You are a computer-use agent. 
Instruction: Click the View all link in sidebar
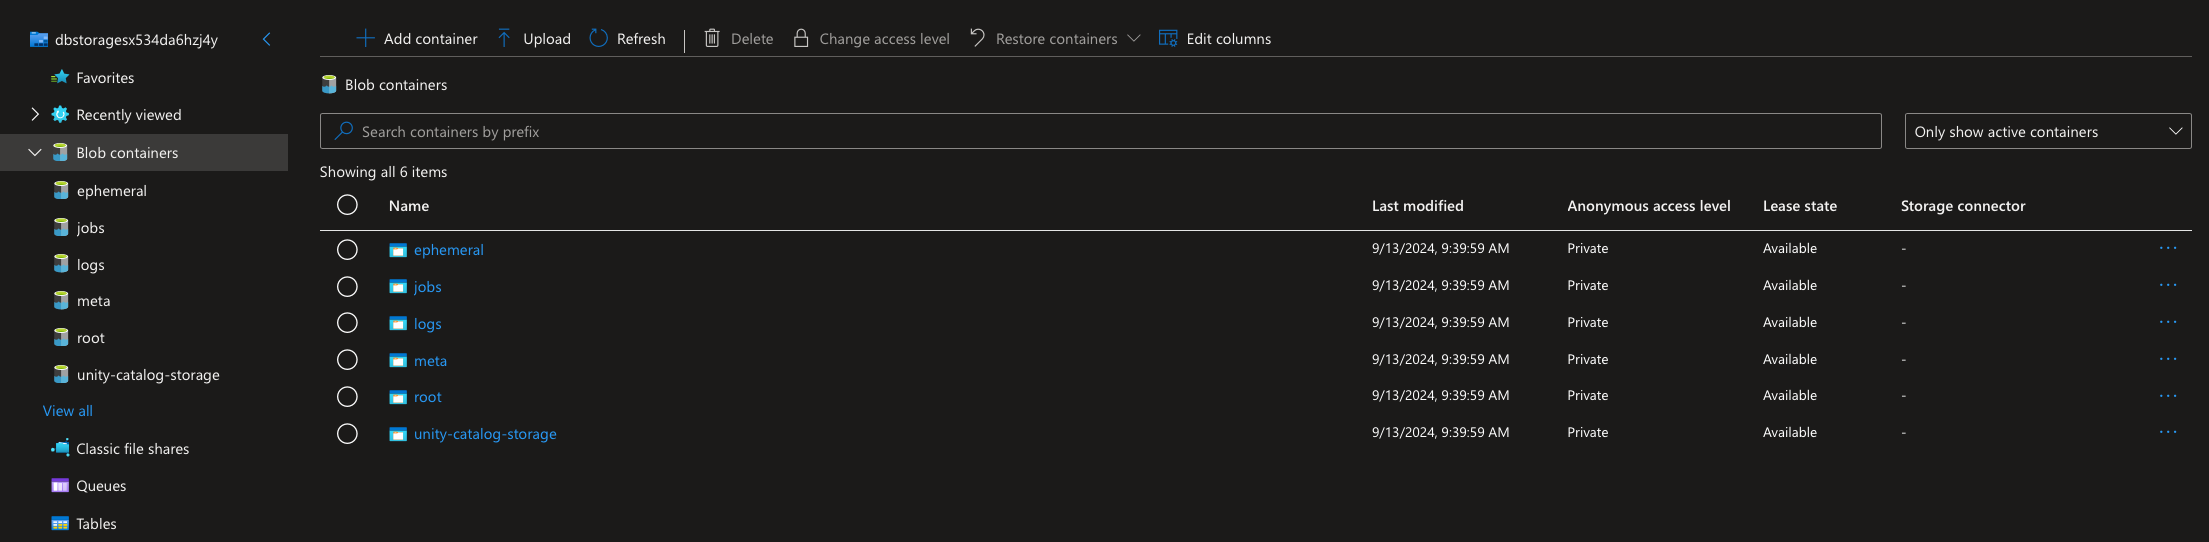click(68, 411)
